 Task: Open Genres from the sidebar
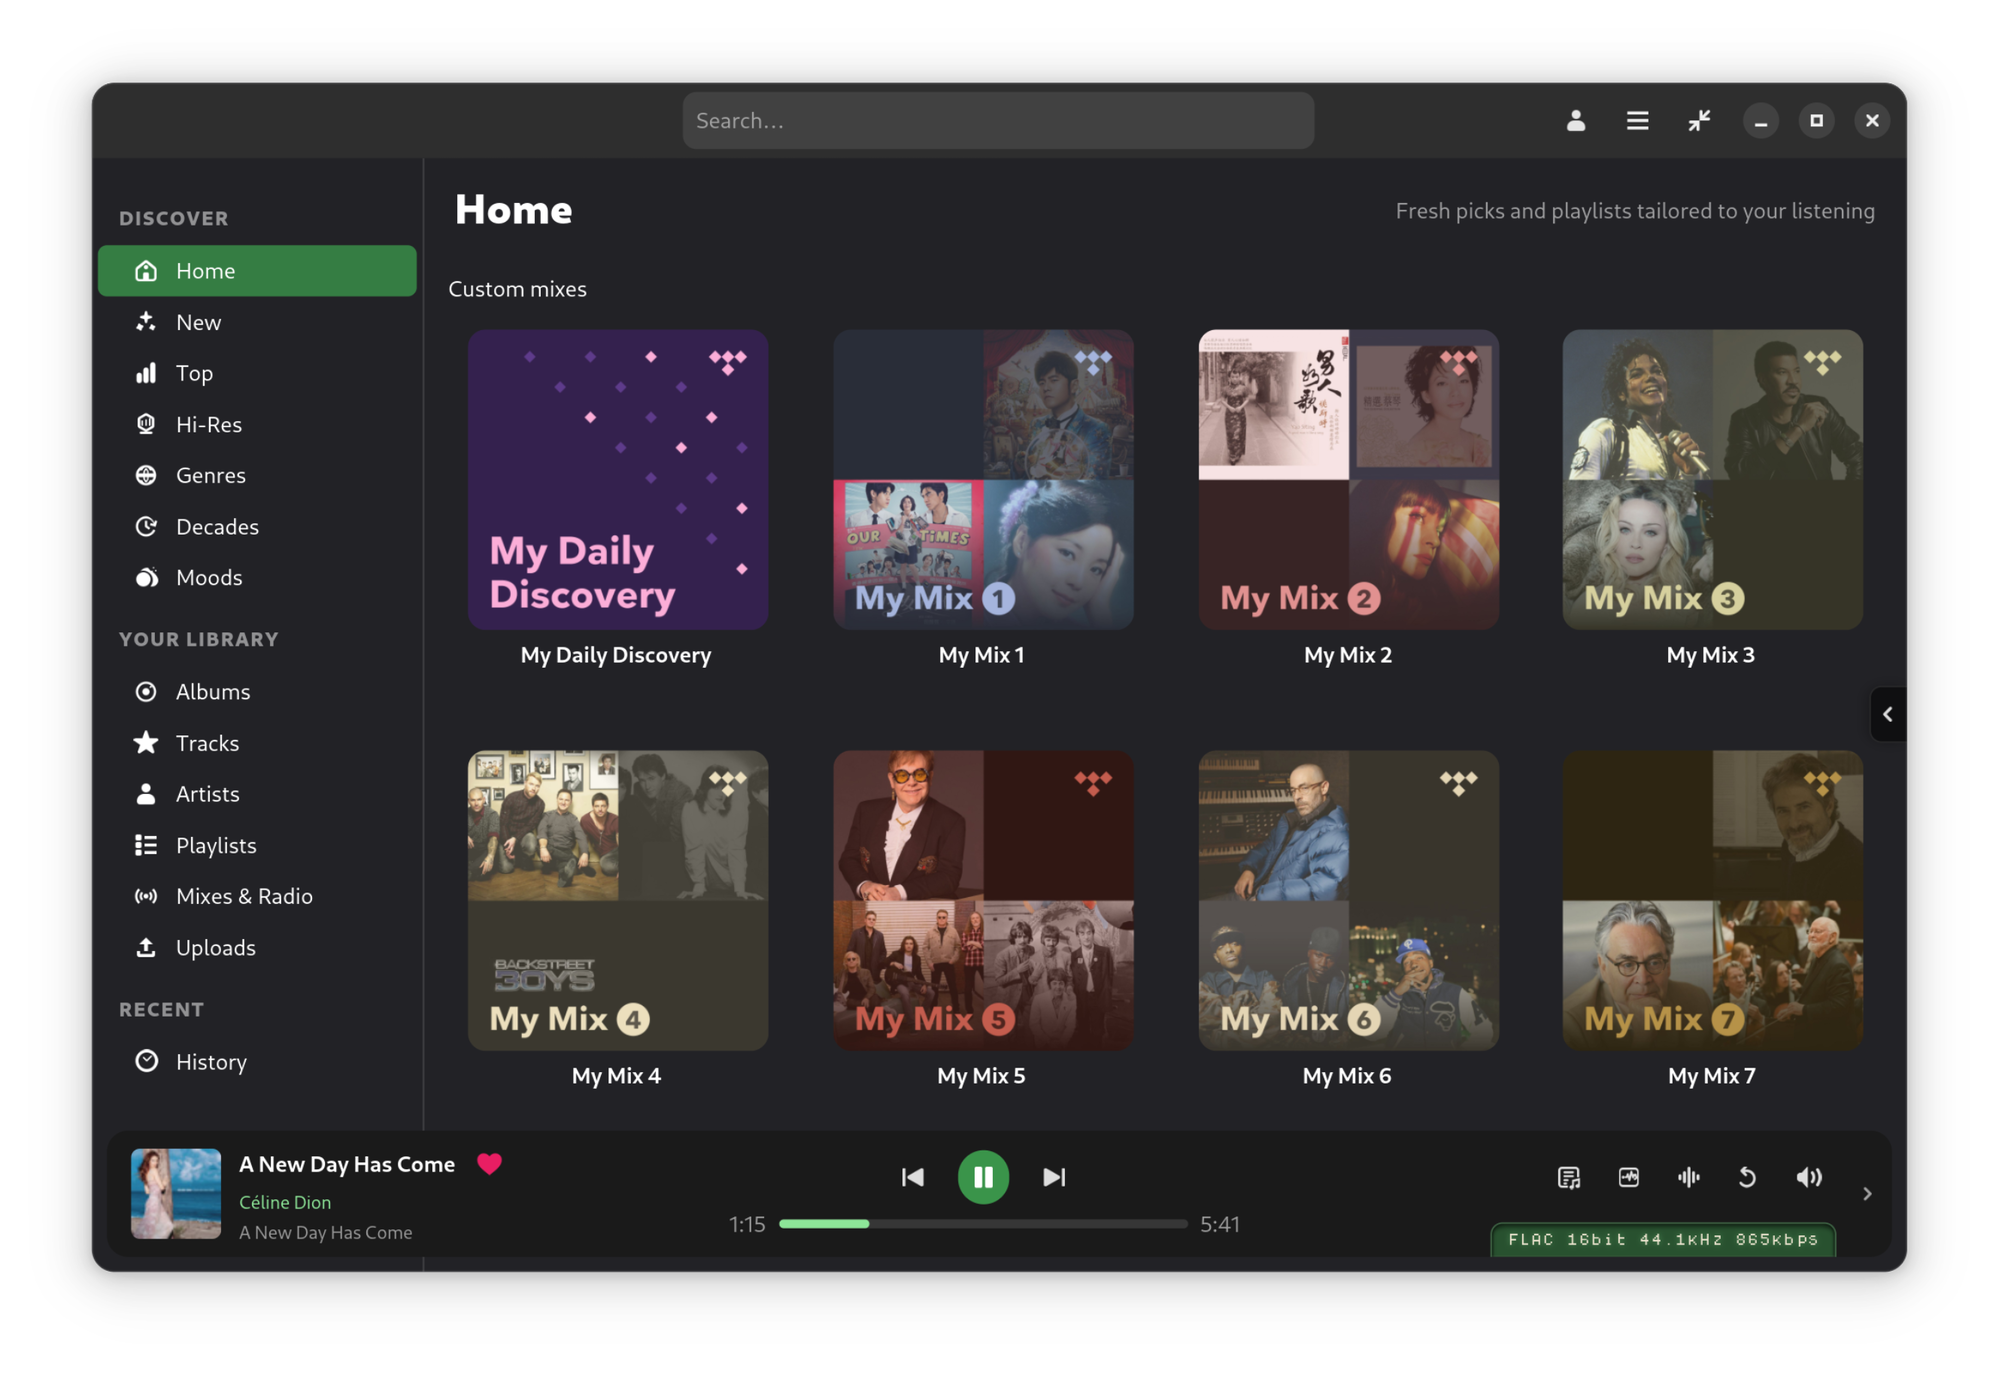pos(257,475)
